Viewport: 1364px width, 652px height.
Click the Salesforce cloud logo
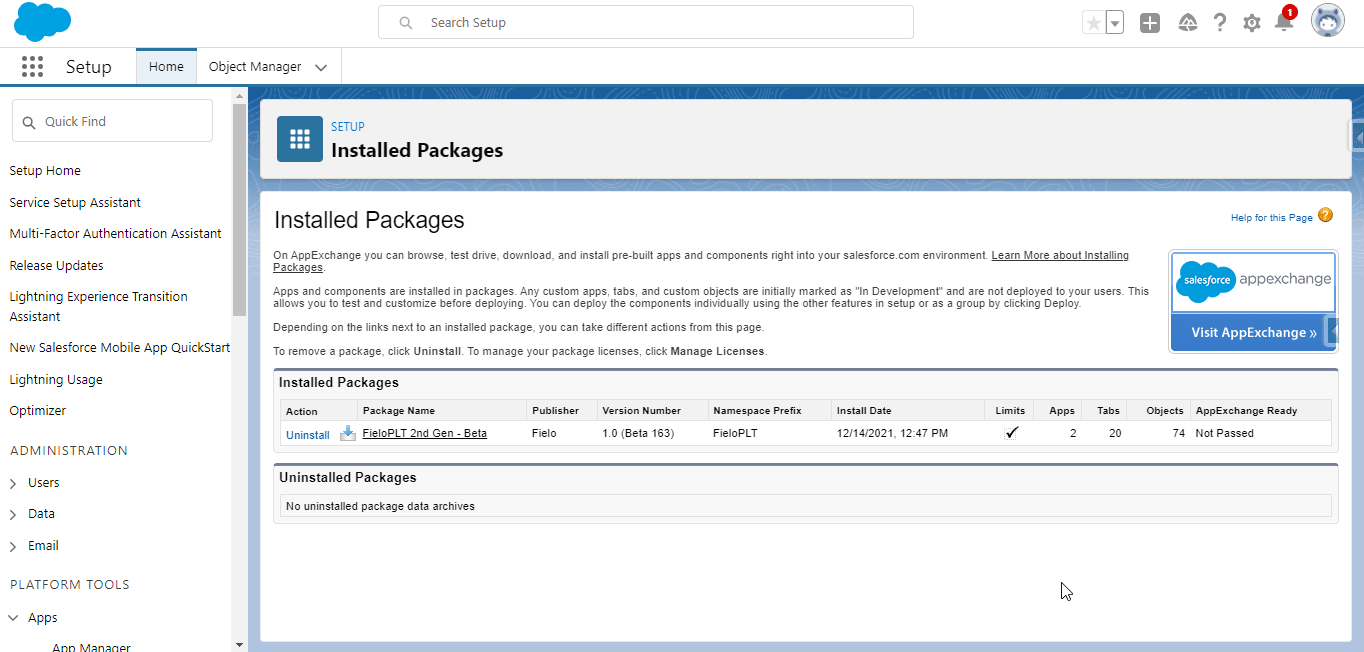coord(43,22)
